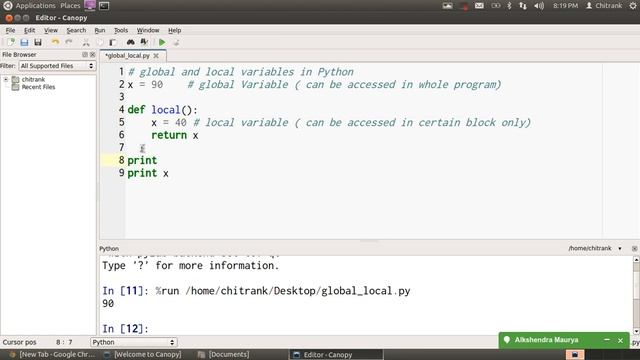
Task: Open the Places menu
Action: coord(70,6)
